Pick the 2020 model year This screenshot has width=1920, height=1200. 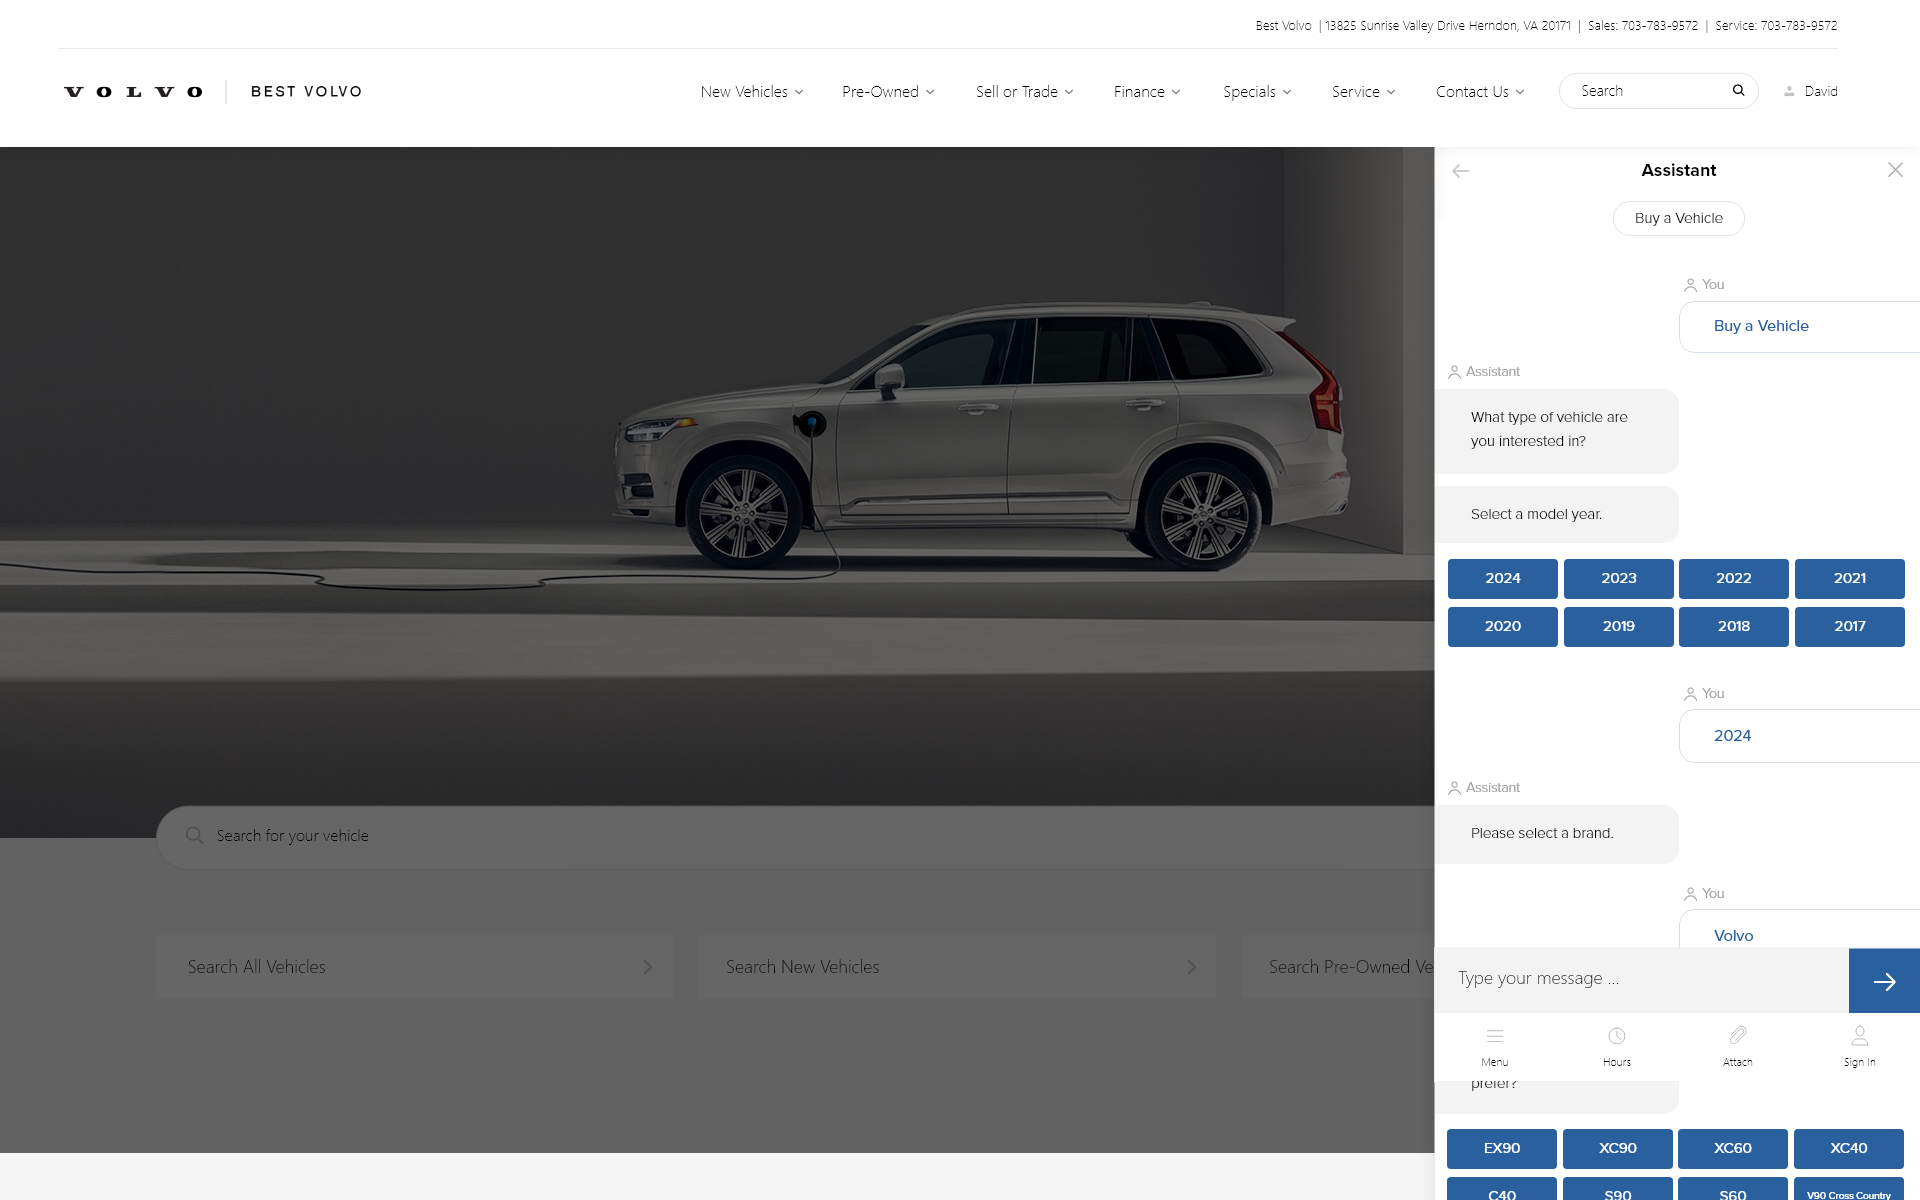(1503, 626)
